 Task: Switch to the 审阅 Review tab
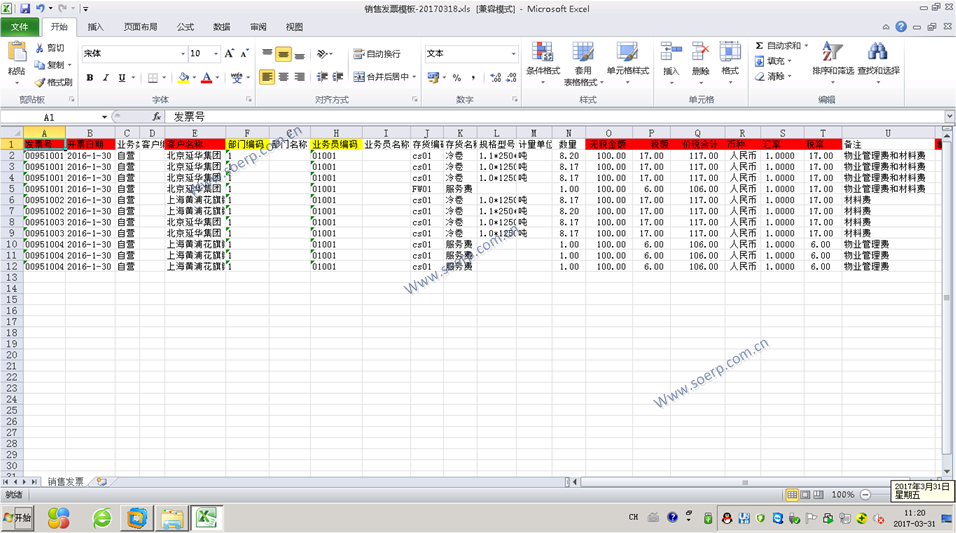point(259,27)
